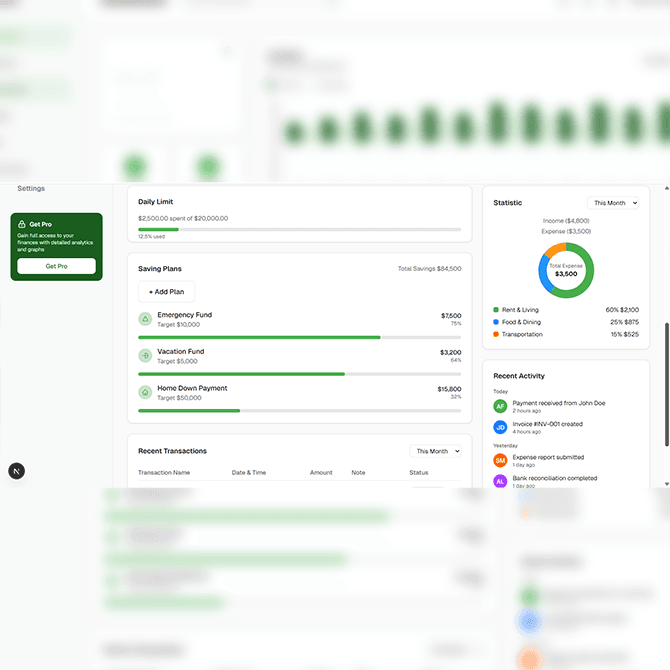Click the Home Down Payment house icon
Viewport: 670px width, 670px height.
tap(145, 392)
